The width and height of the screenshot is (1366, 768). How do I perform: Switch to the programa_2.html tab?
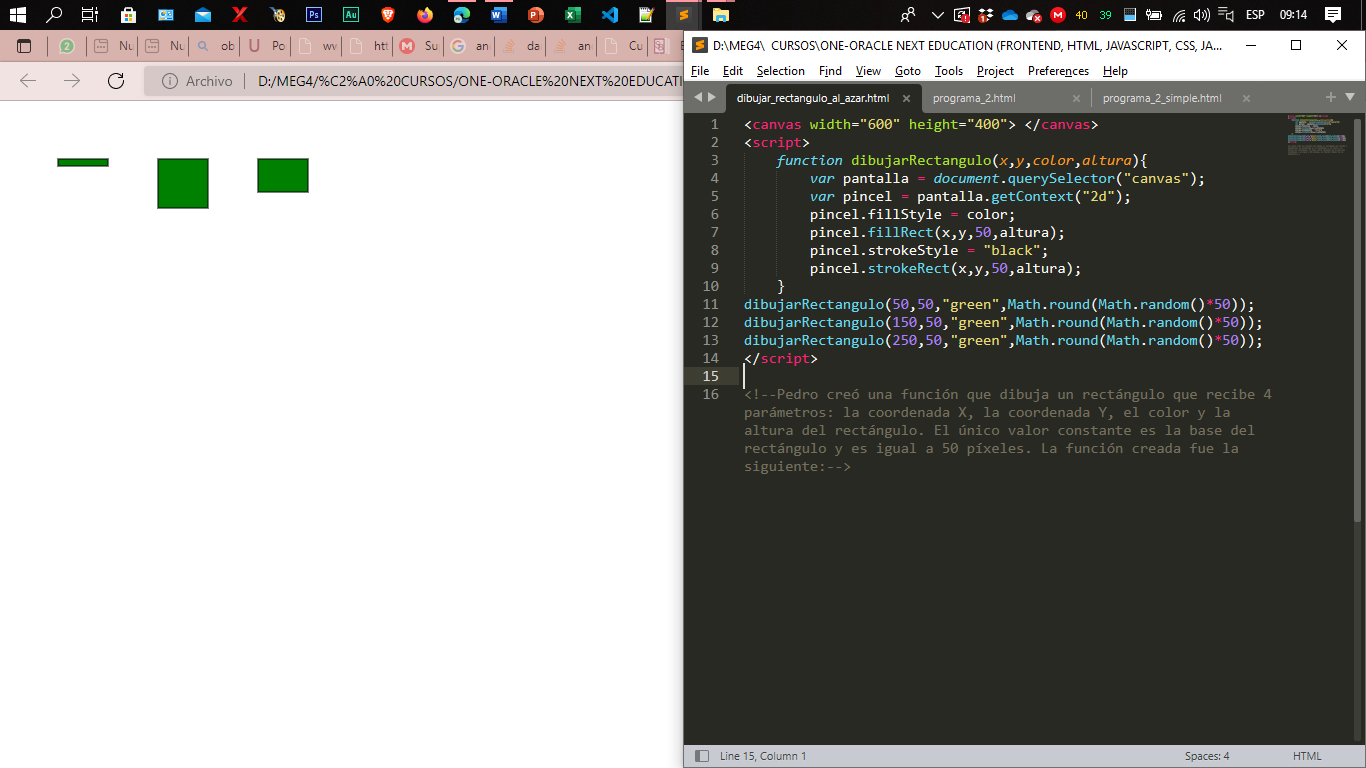tap(974, 98)
